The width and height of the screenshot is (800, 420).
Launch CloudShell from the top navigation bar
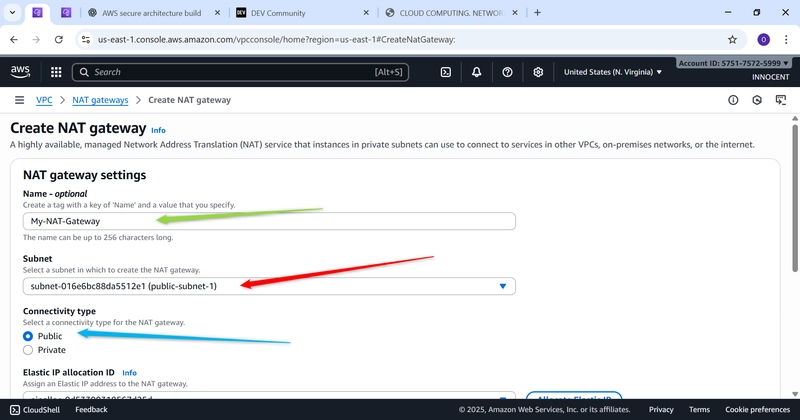pyautogui.click(x=445, y=72)
